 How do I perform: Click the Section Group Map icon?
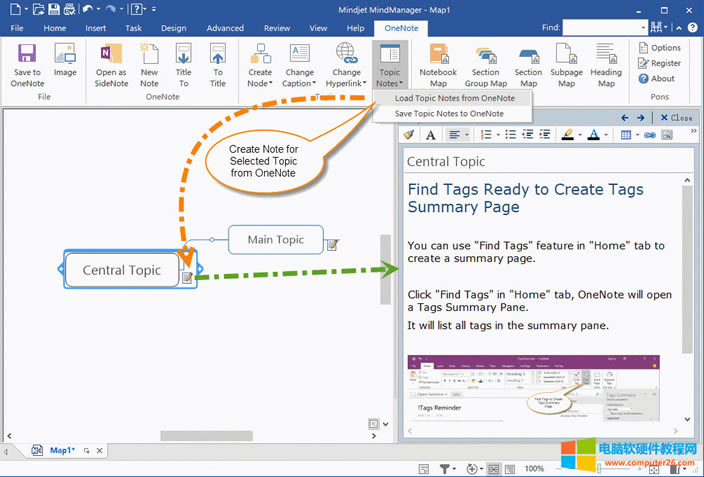(x=485, y=64)
